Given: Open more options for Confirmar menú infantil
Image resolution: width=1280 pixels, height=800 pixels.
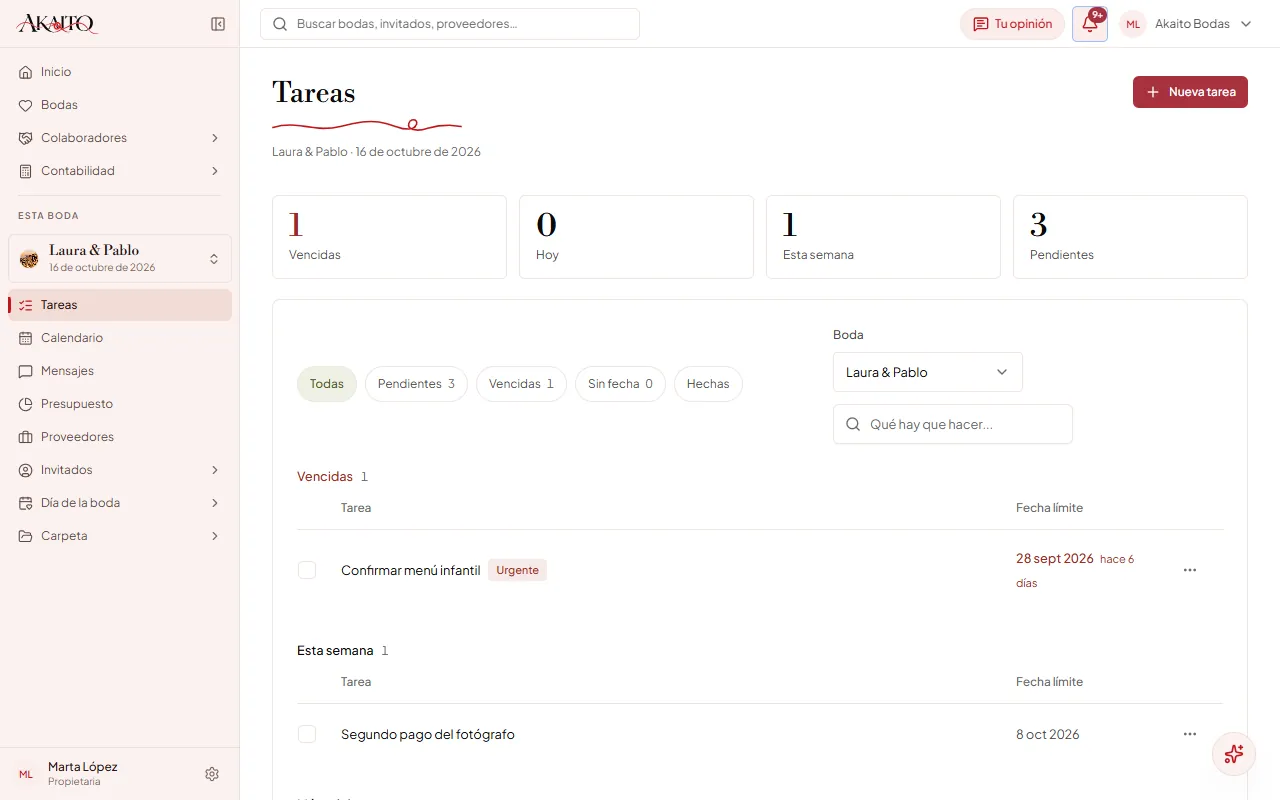Looking at the screenshot, I should coord(1190,570).
